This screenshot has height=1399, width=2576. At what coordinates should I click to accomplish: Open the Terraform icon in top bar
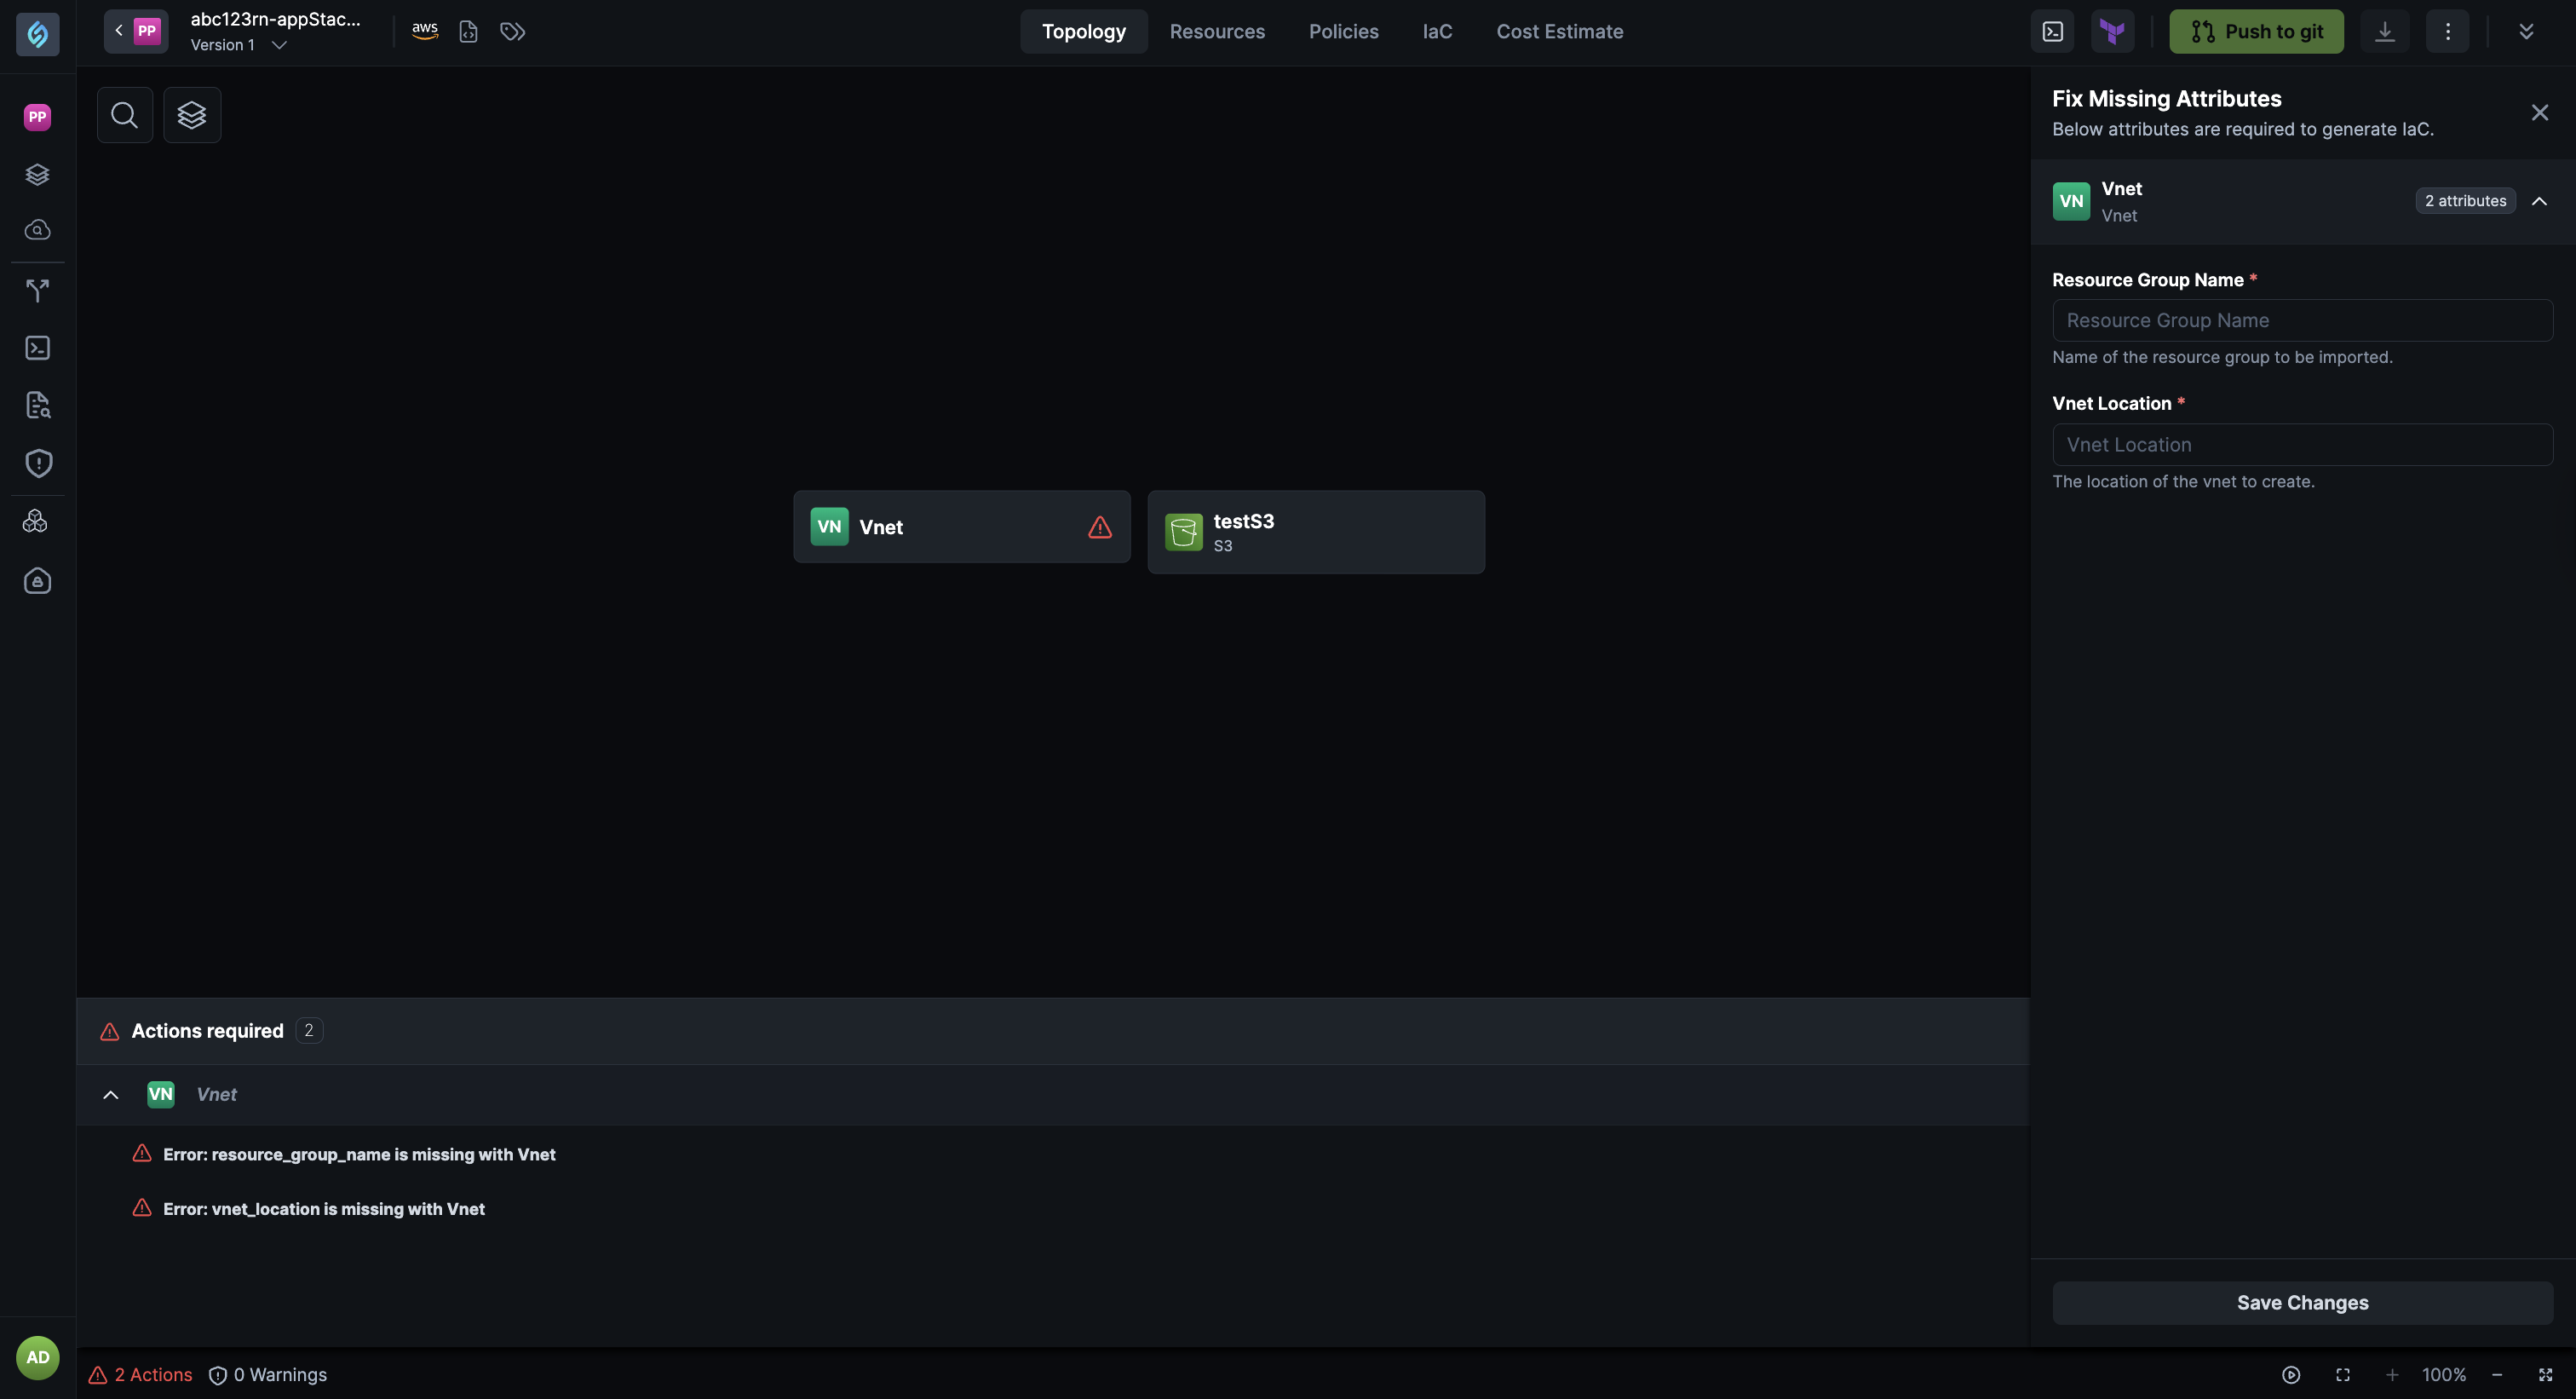(x=2112, y=31)
